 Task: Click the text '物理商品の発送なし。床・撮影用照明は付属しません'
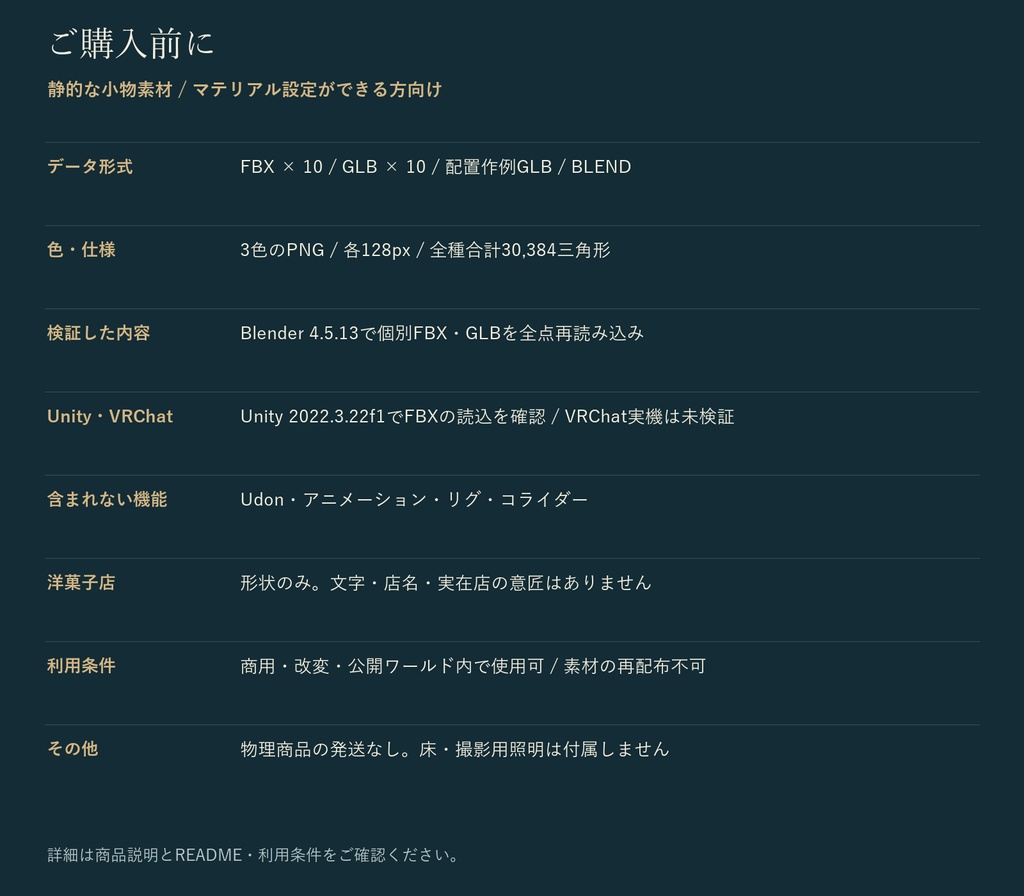pyautogui.click(x=455, y=749)
